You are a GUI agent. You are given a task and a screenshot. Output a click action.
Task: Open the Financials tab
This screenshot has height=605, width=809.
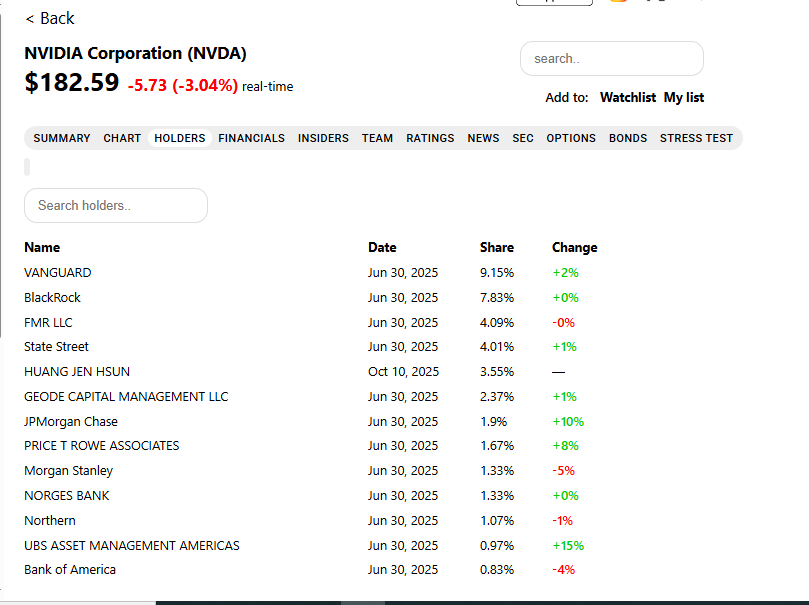(251, 138)
